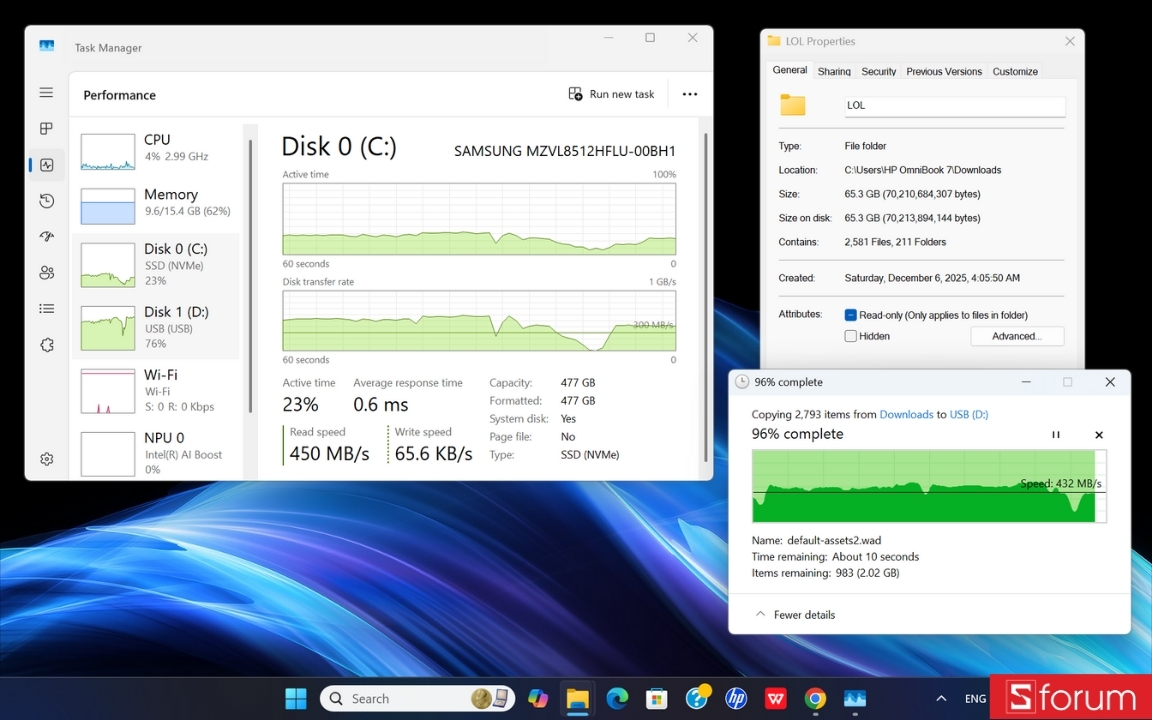Open Services page puzzle icon
This screenshot has width=1152, height=720.
[46, 345]
